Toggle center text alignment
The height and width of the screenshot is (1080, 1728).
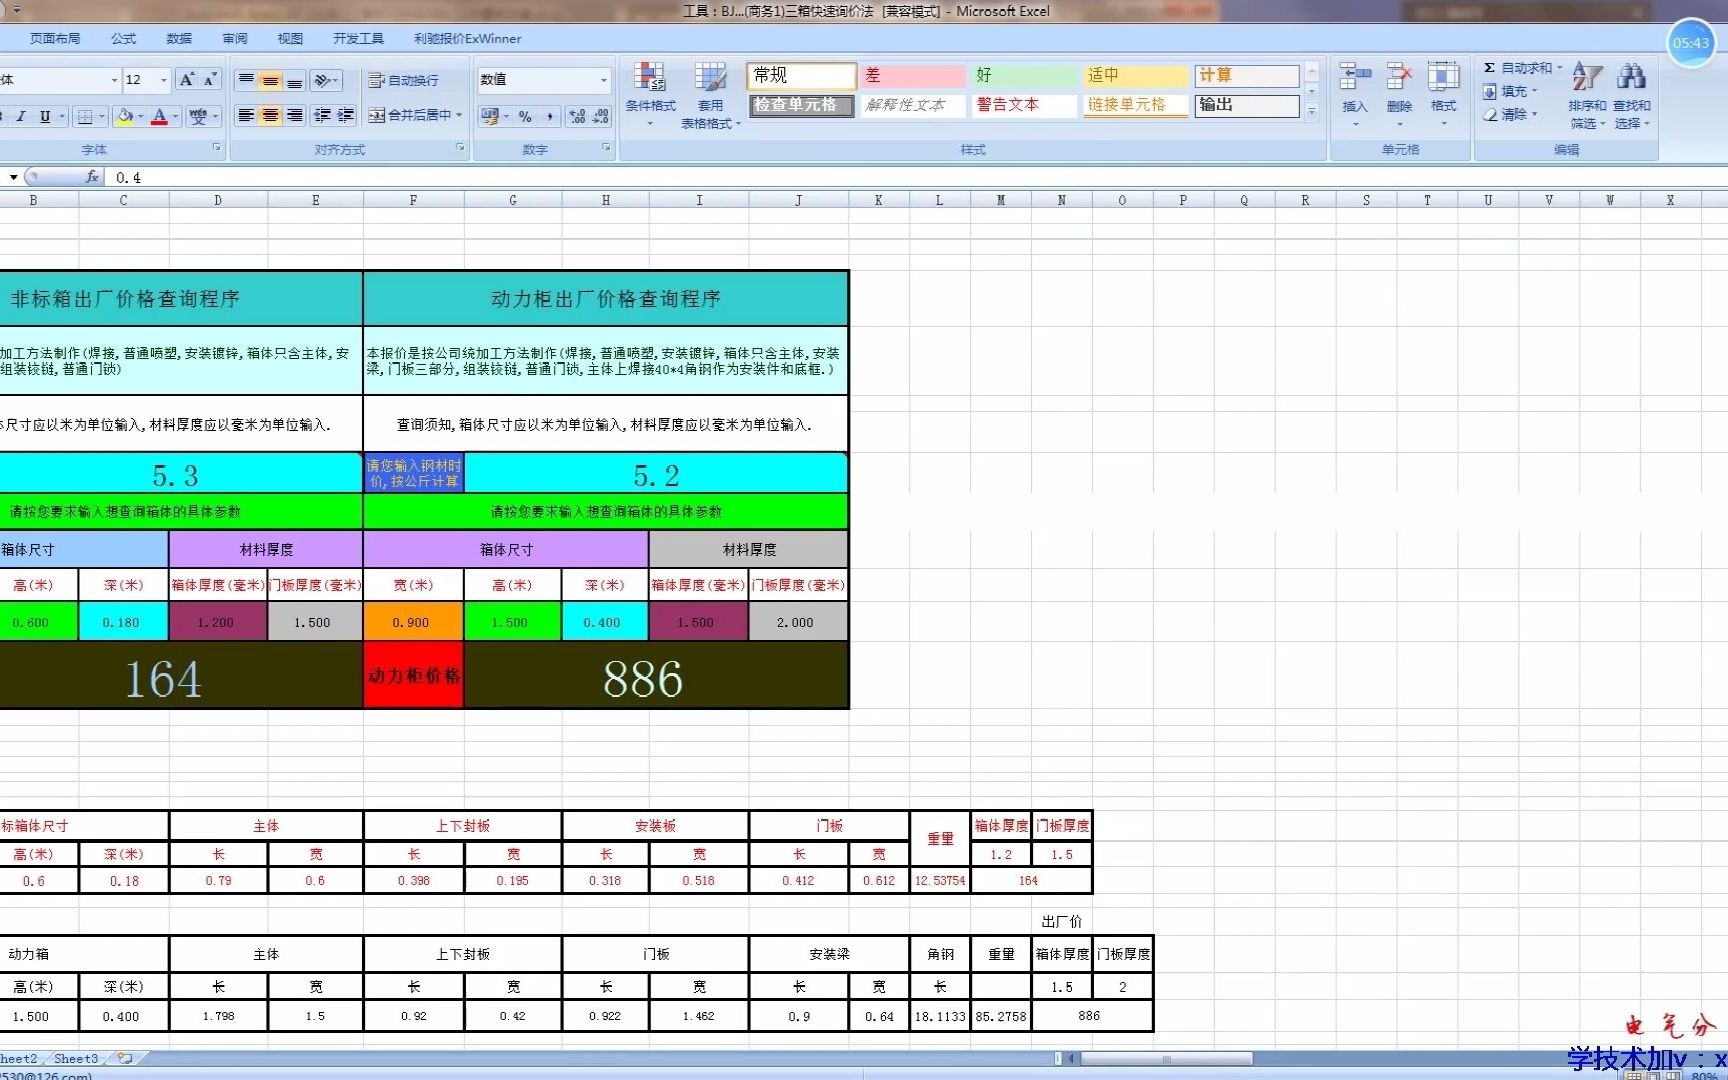click(x=270, y=116)
